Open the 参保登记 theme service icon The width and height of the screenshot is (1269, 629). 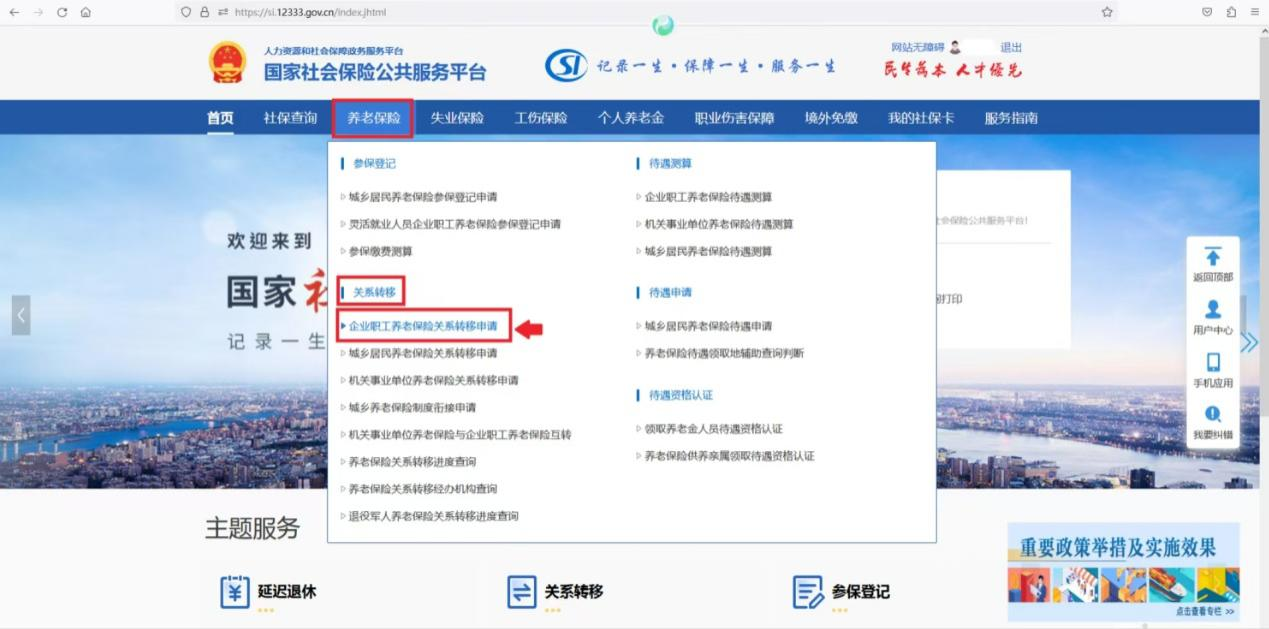808,591
